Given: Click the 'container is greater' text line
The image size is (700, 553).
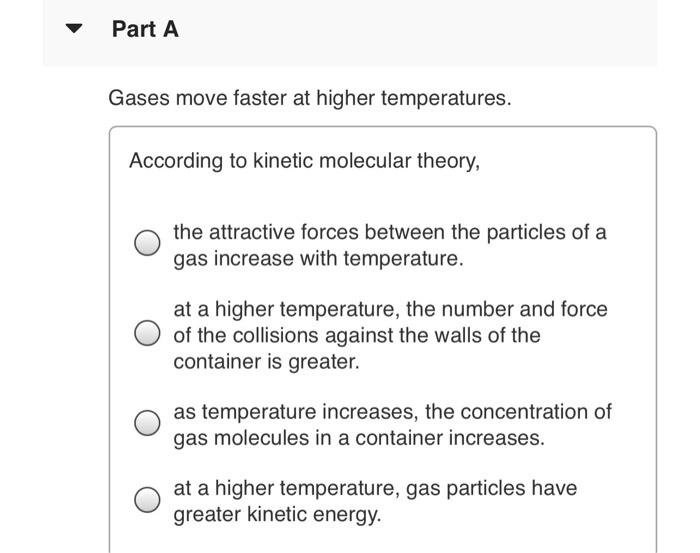Looking at the screenshot, I should (x=266, y=362).
